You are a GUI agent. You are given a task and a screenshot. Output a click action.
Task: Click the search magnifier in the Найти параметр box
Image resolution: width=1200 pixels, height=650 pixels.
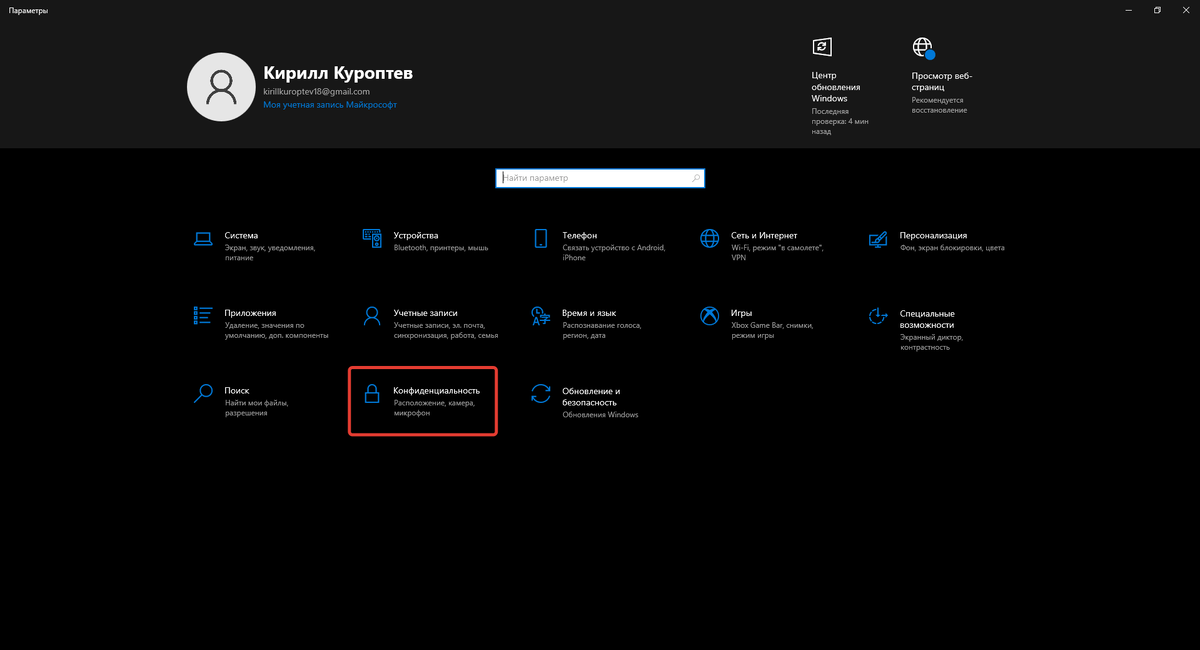[696, 178]
